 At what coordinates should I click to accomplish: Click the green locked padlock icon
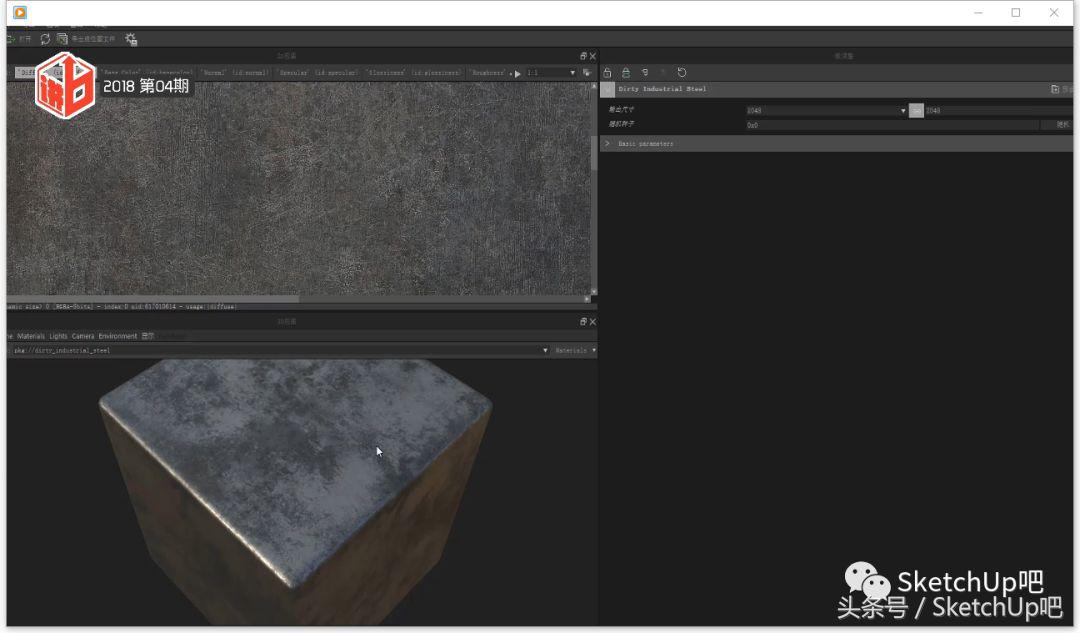click(626, 73)
